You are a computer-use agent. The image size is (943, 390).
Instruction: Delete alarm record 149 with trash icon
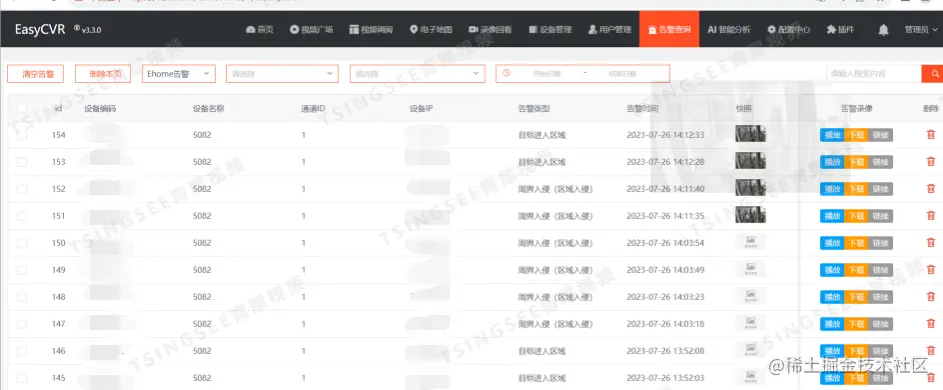[x=930, y=270]
